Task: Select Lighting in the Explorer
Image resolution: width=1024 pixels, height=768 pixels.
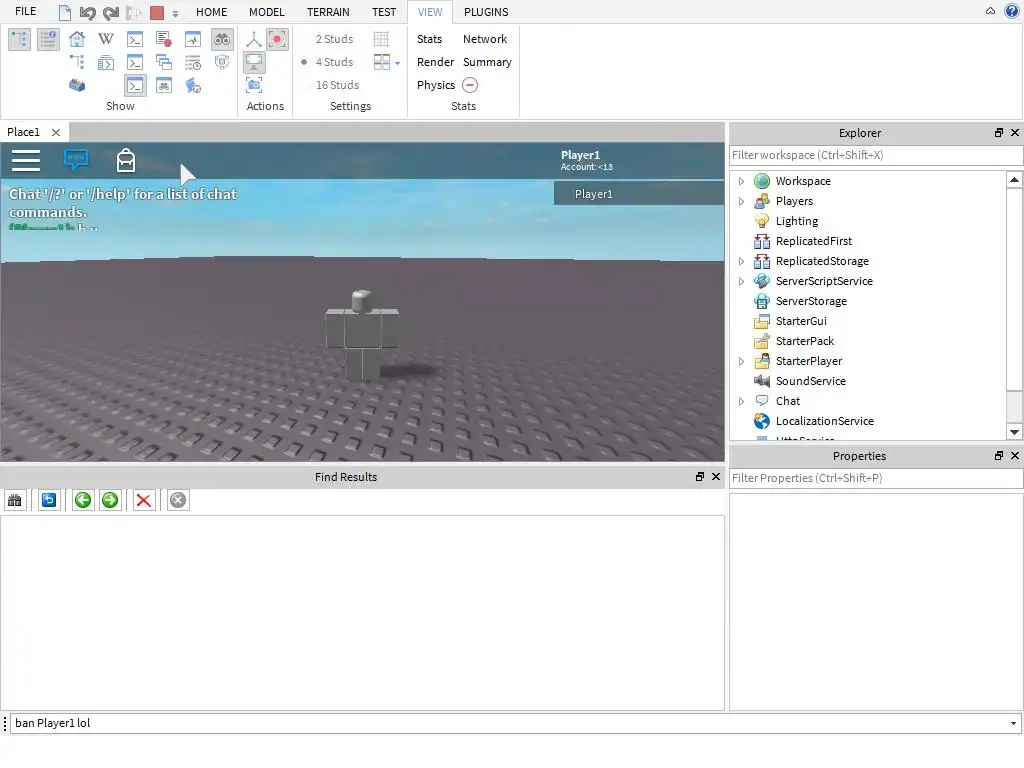Action: pos(797,221)
